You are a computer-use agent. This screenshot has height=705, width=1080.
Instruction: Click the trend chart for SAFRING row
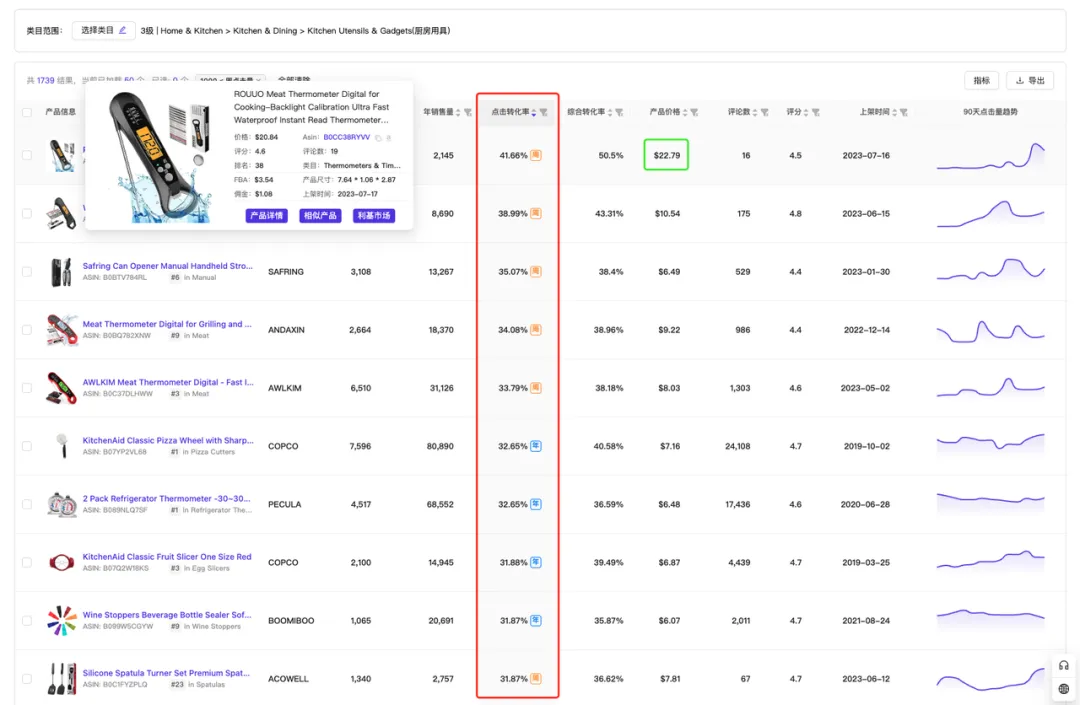click(x=990, y=270)
